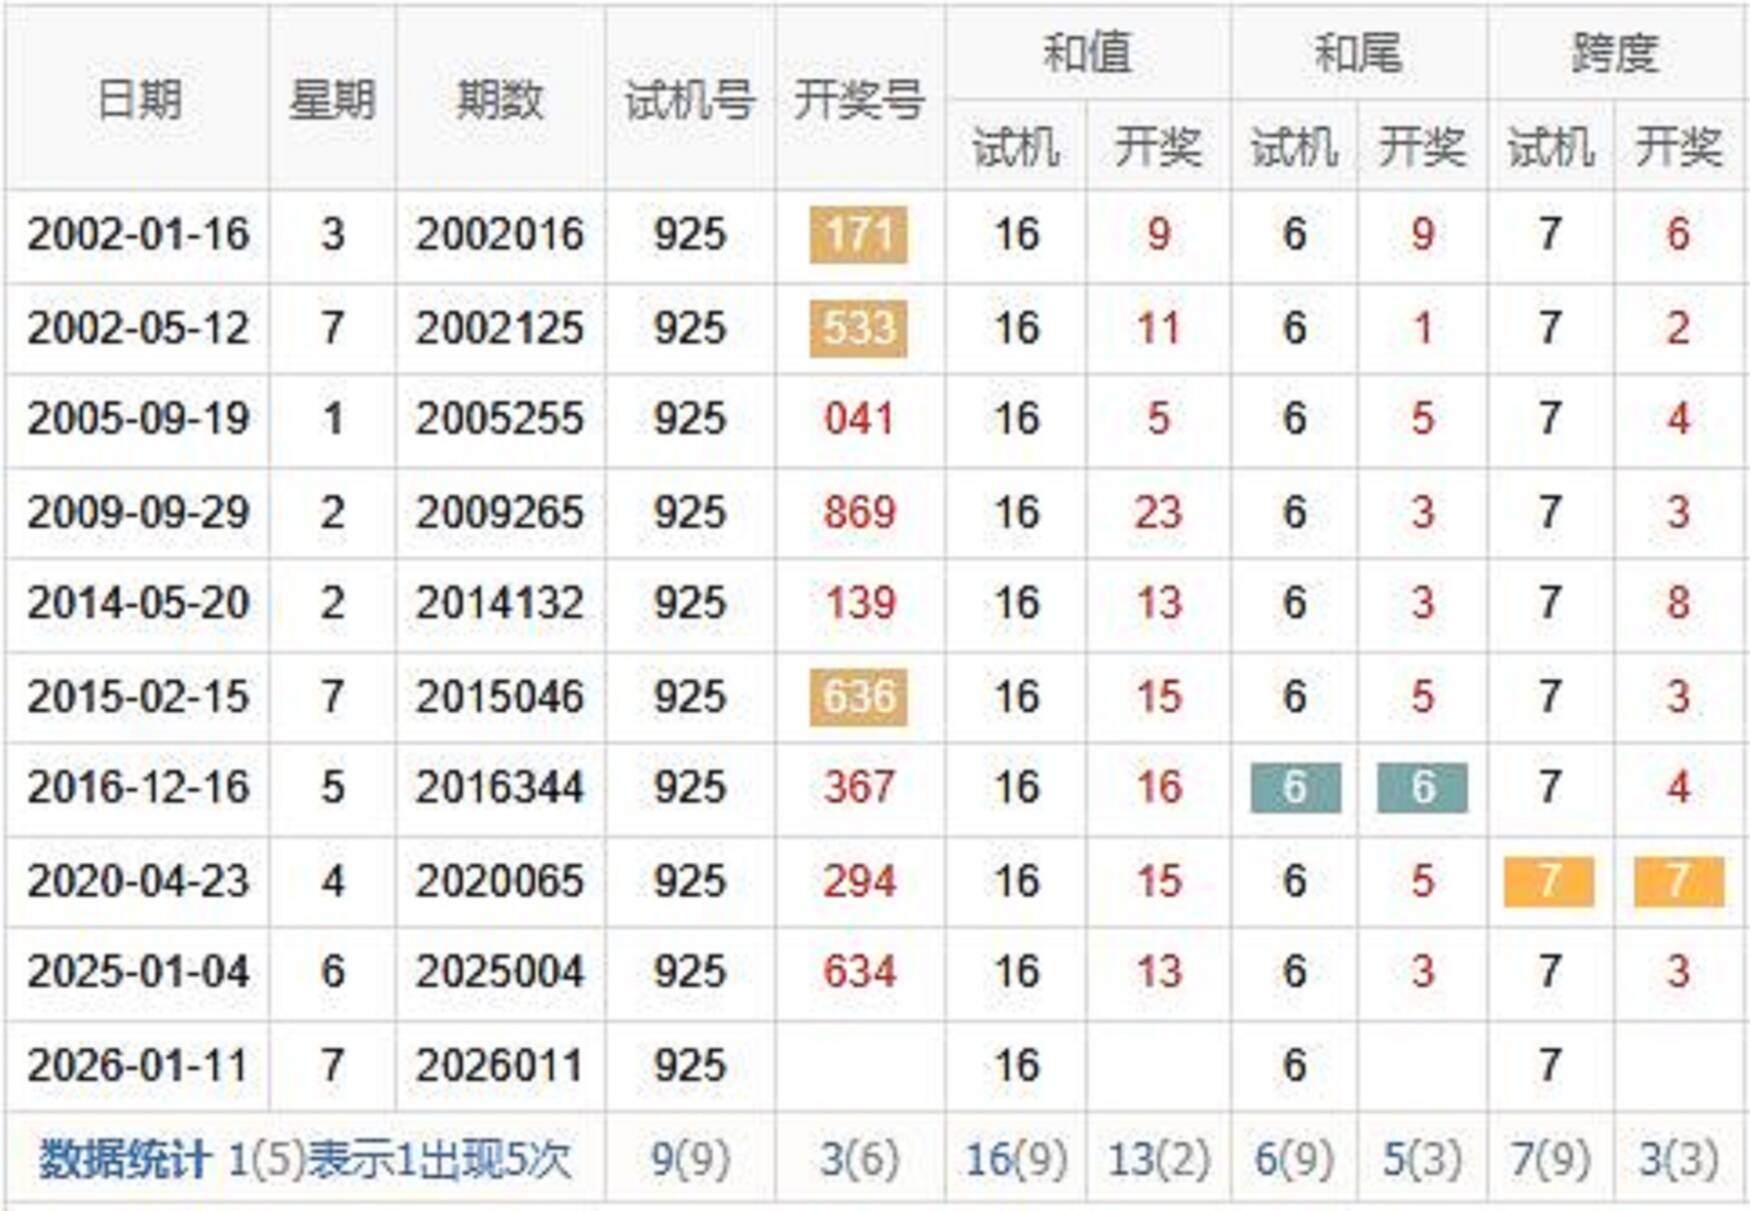
Task: Click the 3(6) statistic under 开奖号
Action: pyautogui.click(x=858, y=1160)
